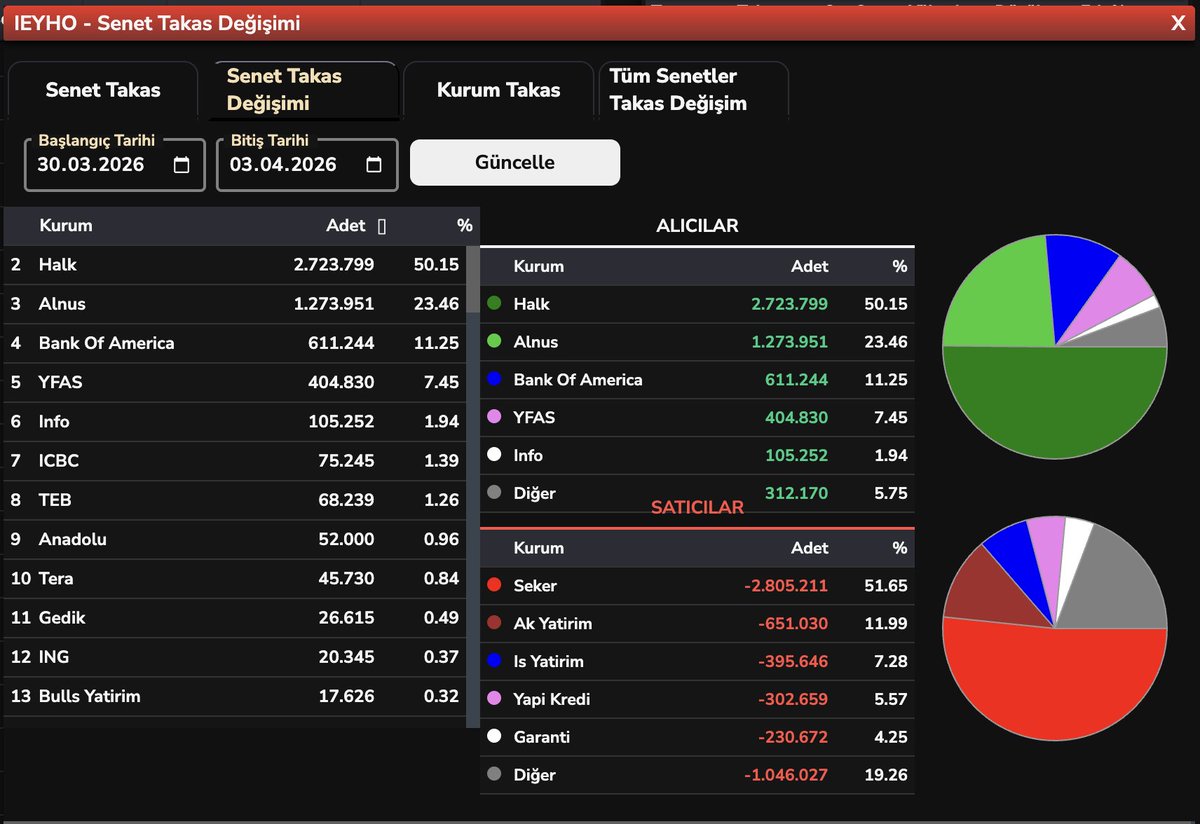The image size is (1200, 824).
Task: Click the dark green slice of Alıcılar pie
Action: click(x=1055, y=405)
